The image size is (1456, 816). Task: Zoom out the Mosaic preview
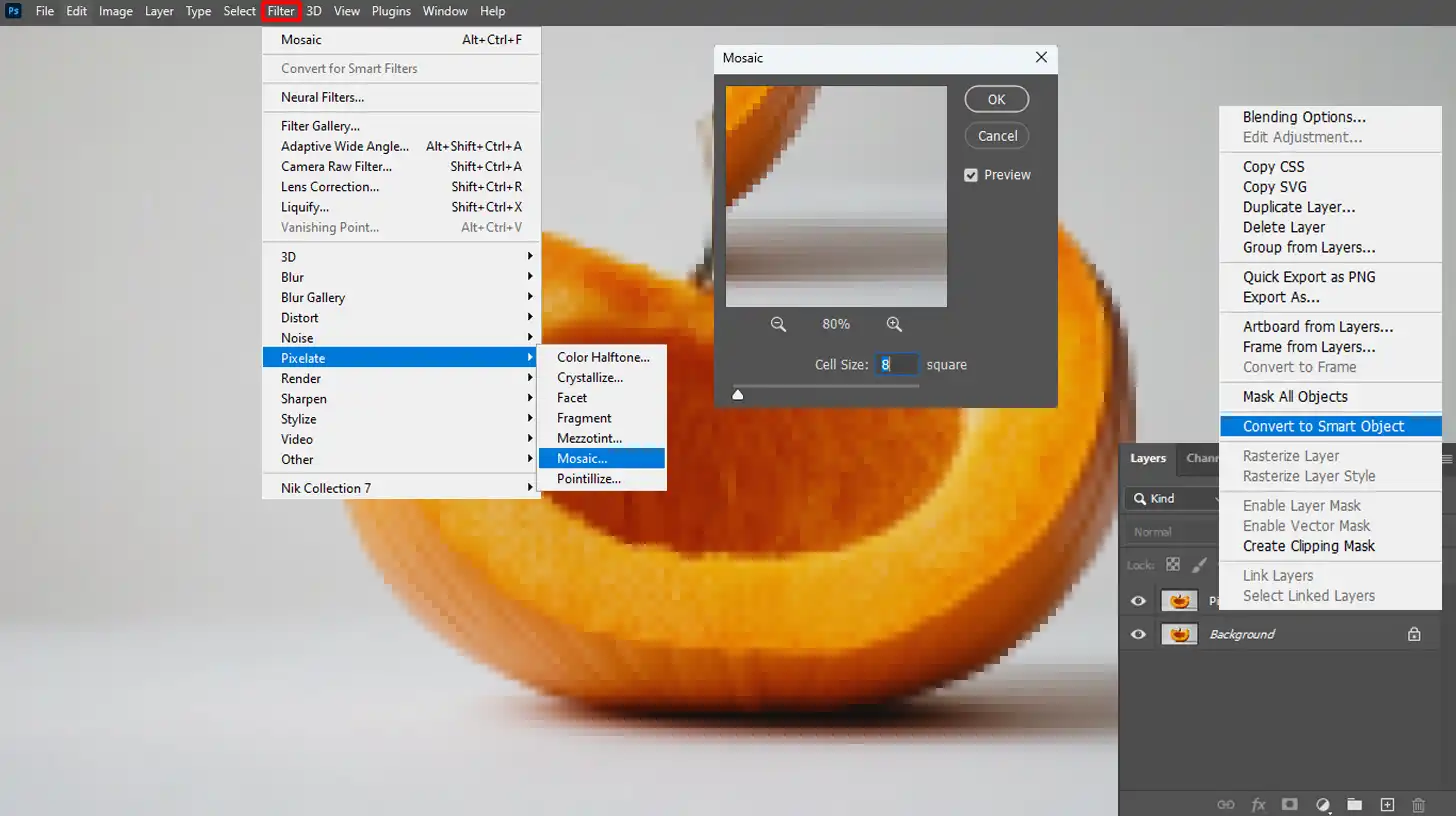778,324
